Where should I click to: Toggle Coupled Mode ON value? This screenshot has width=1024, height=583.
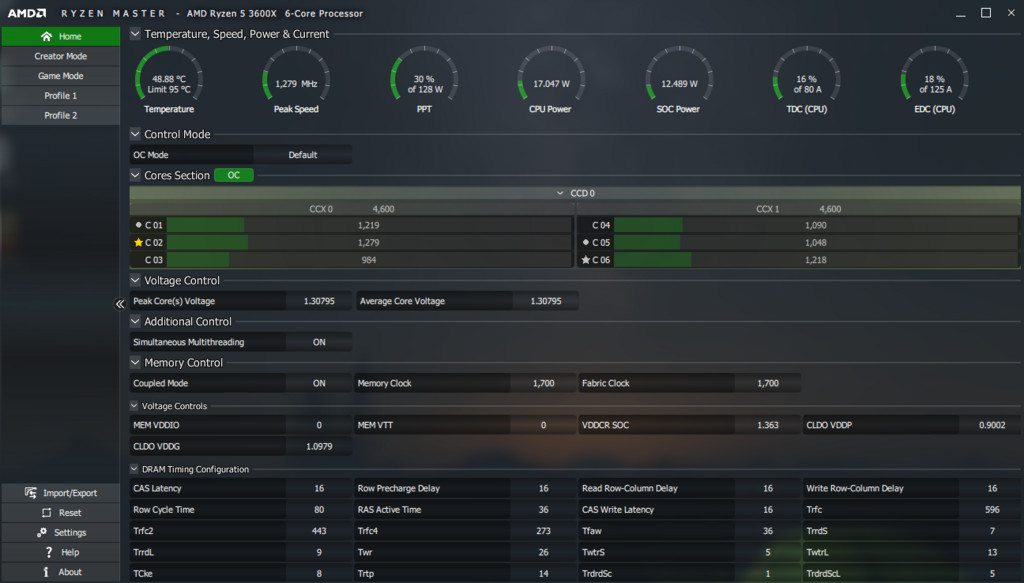click(319, 383)
